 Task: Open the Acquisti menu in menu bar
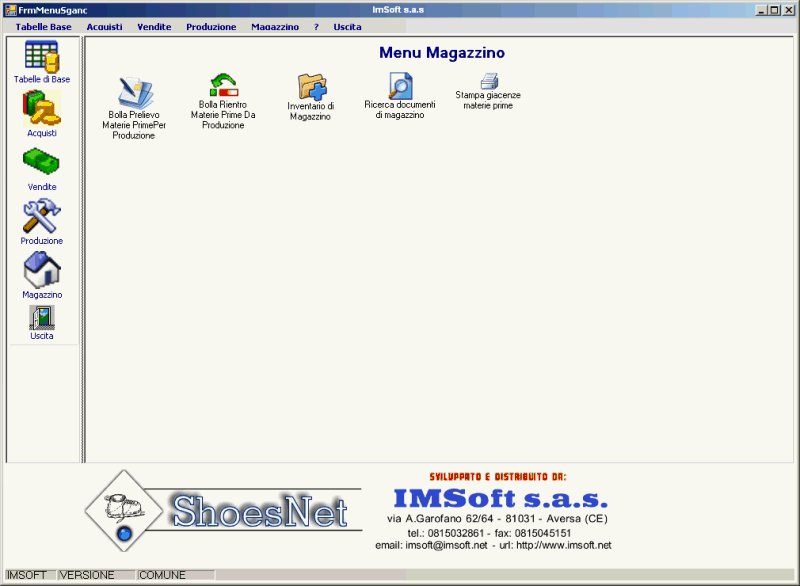click(105, 27)
